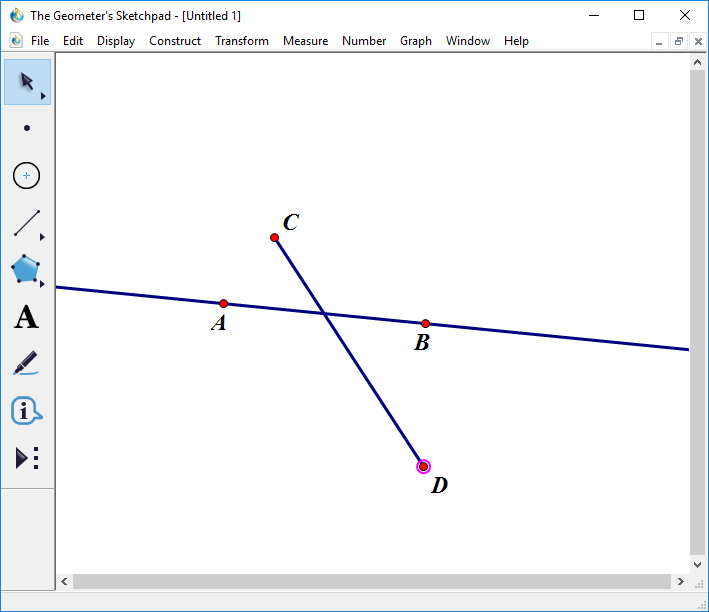
Task: Open the Construct menu
Action: coord(175,41)
